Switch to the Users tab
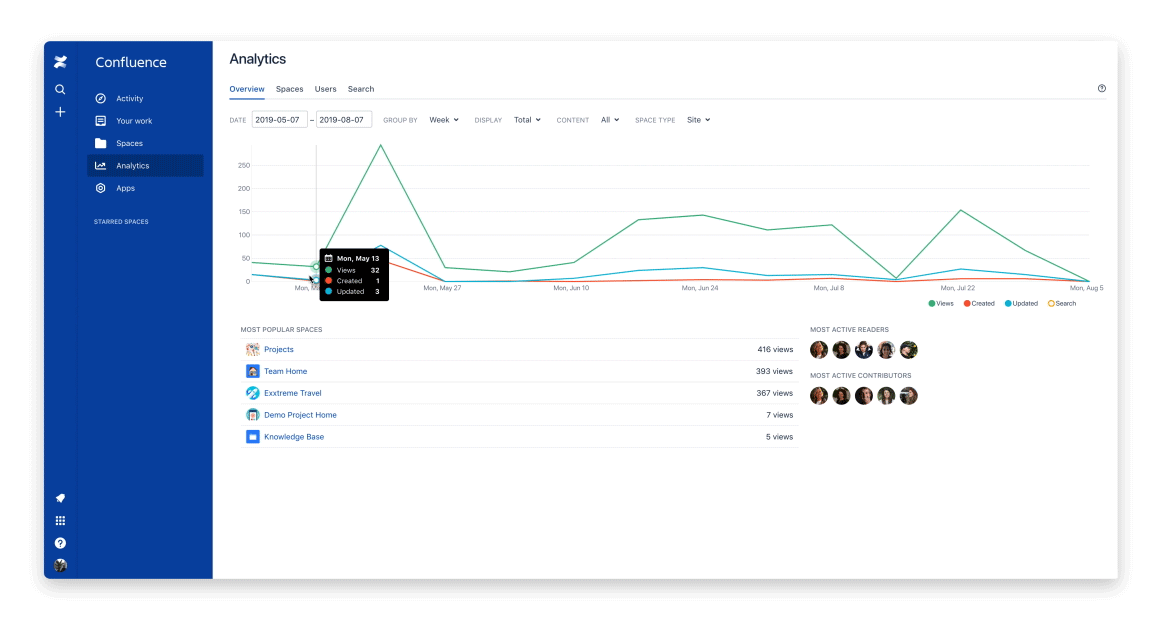The height and width of the screenshot is (620, 1160). 325,89
